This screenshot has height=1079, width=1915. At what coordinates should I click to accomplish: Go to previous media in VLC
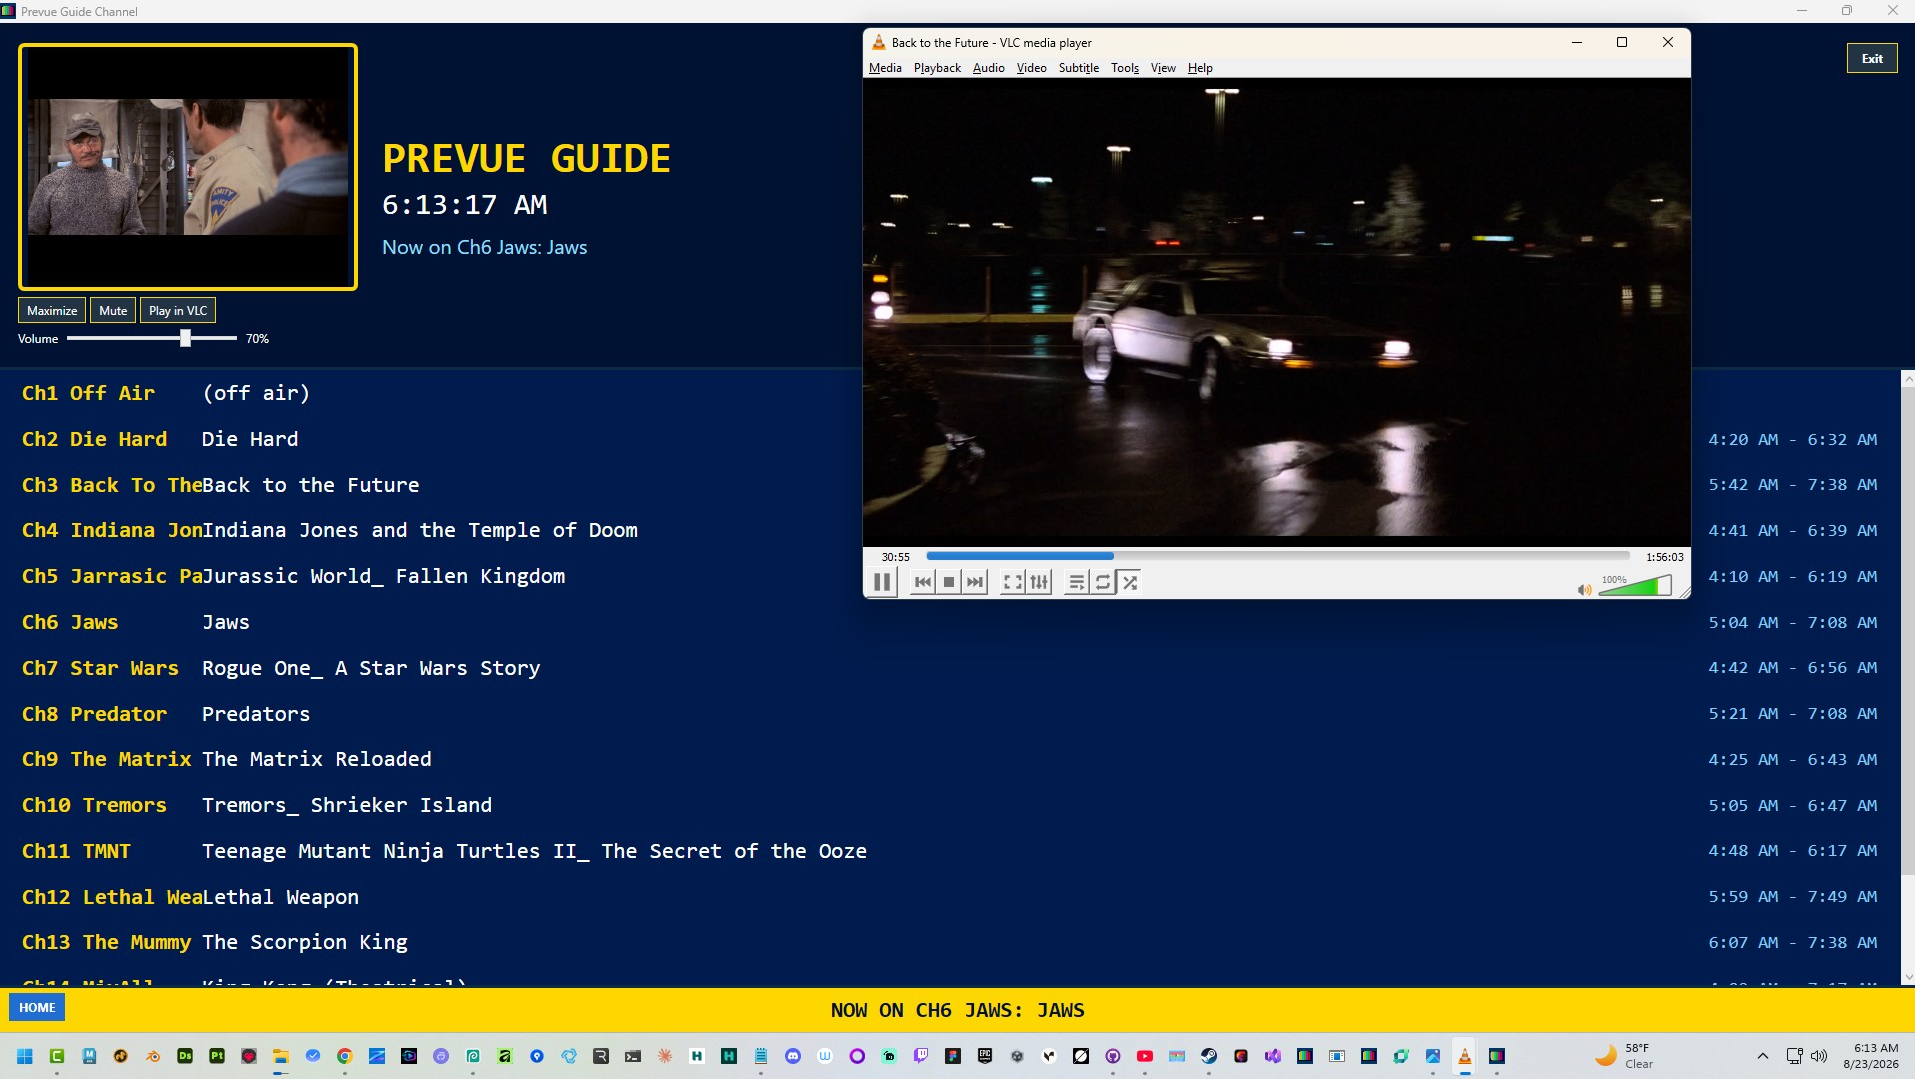tap(923, 582)
